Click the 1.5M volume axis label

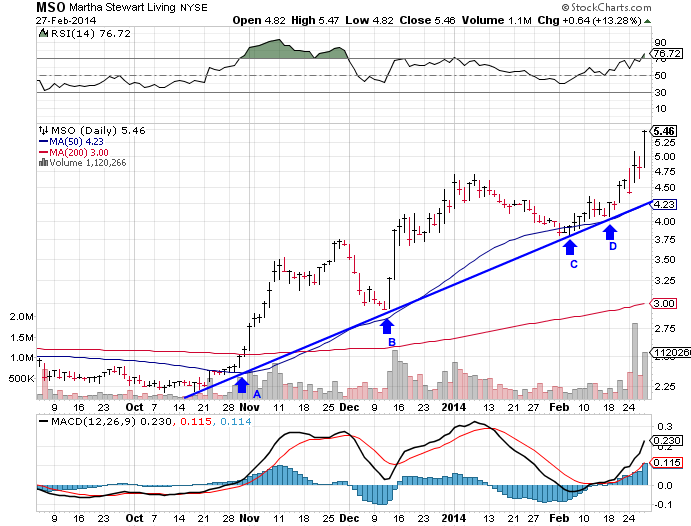point(22,337)
